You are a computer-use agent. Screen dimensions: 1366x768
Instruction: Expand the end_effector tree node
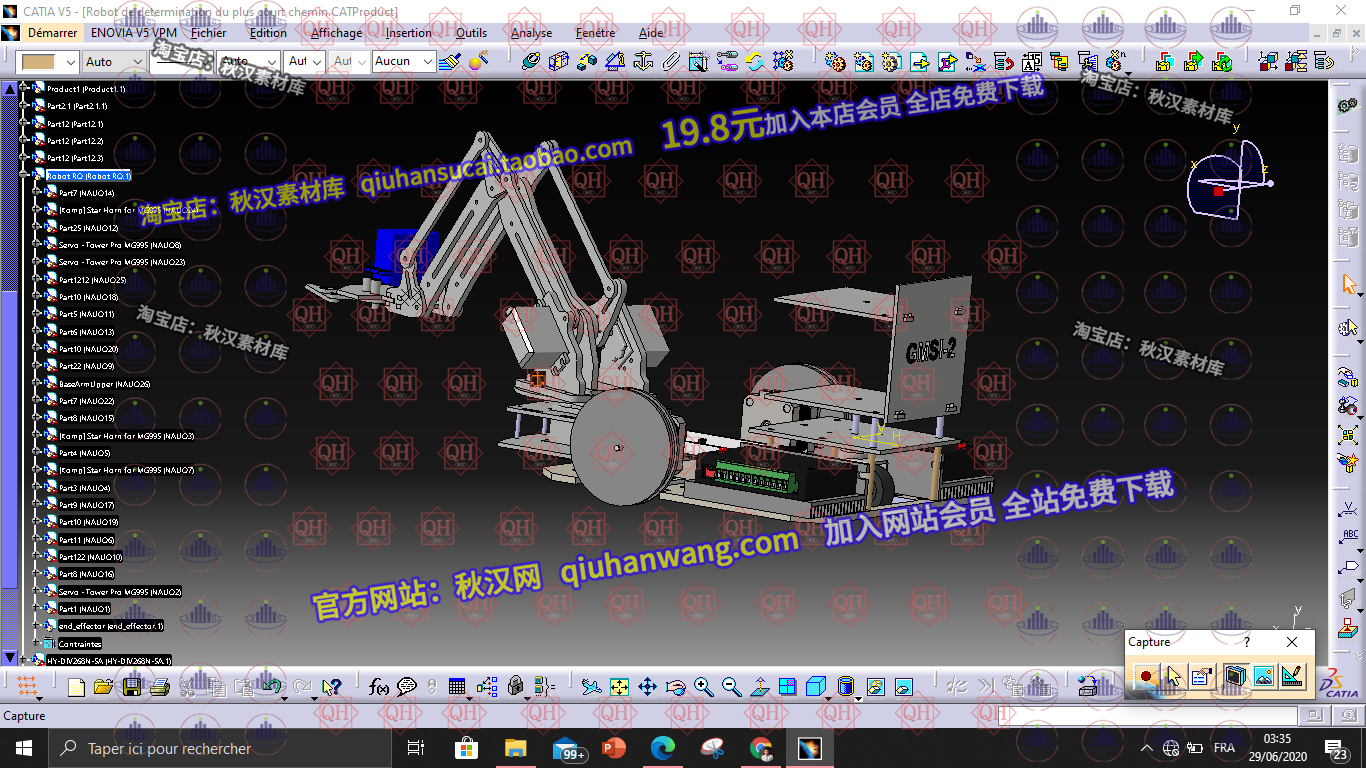(37, 626)
